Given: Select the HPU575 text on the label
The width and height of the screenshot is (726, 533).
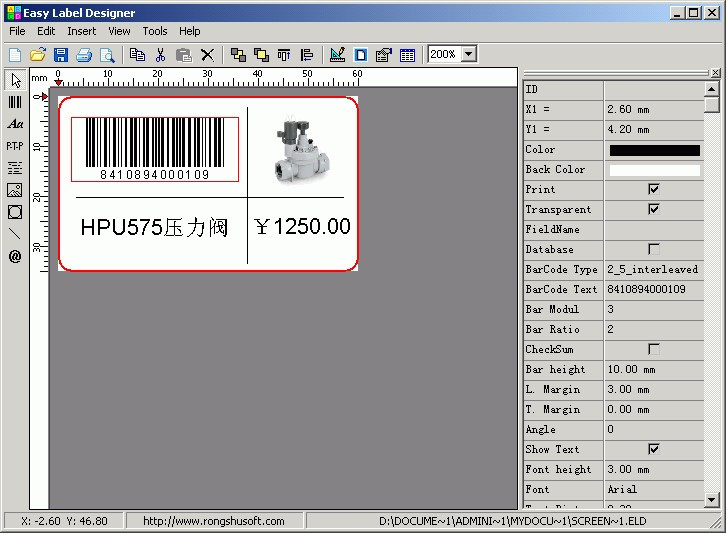Looking at the screenshot, I should click(x=155, y=227).
